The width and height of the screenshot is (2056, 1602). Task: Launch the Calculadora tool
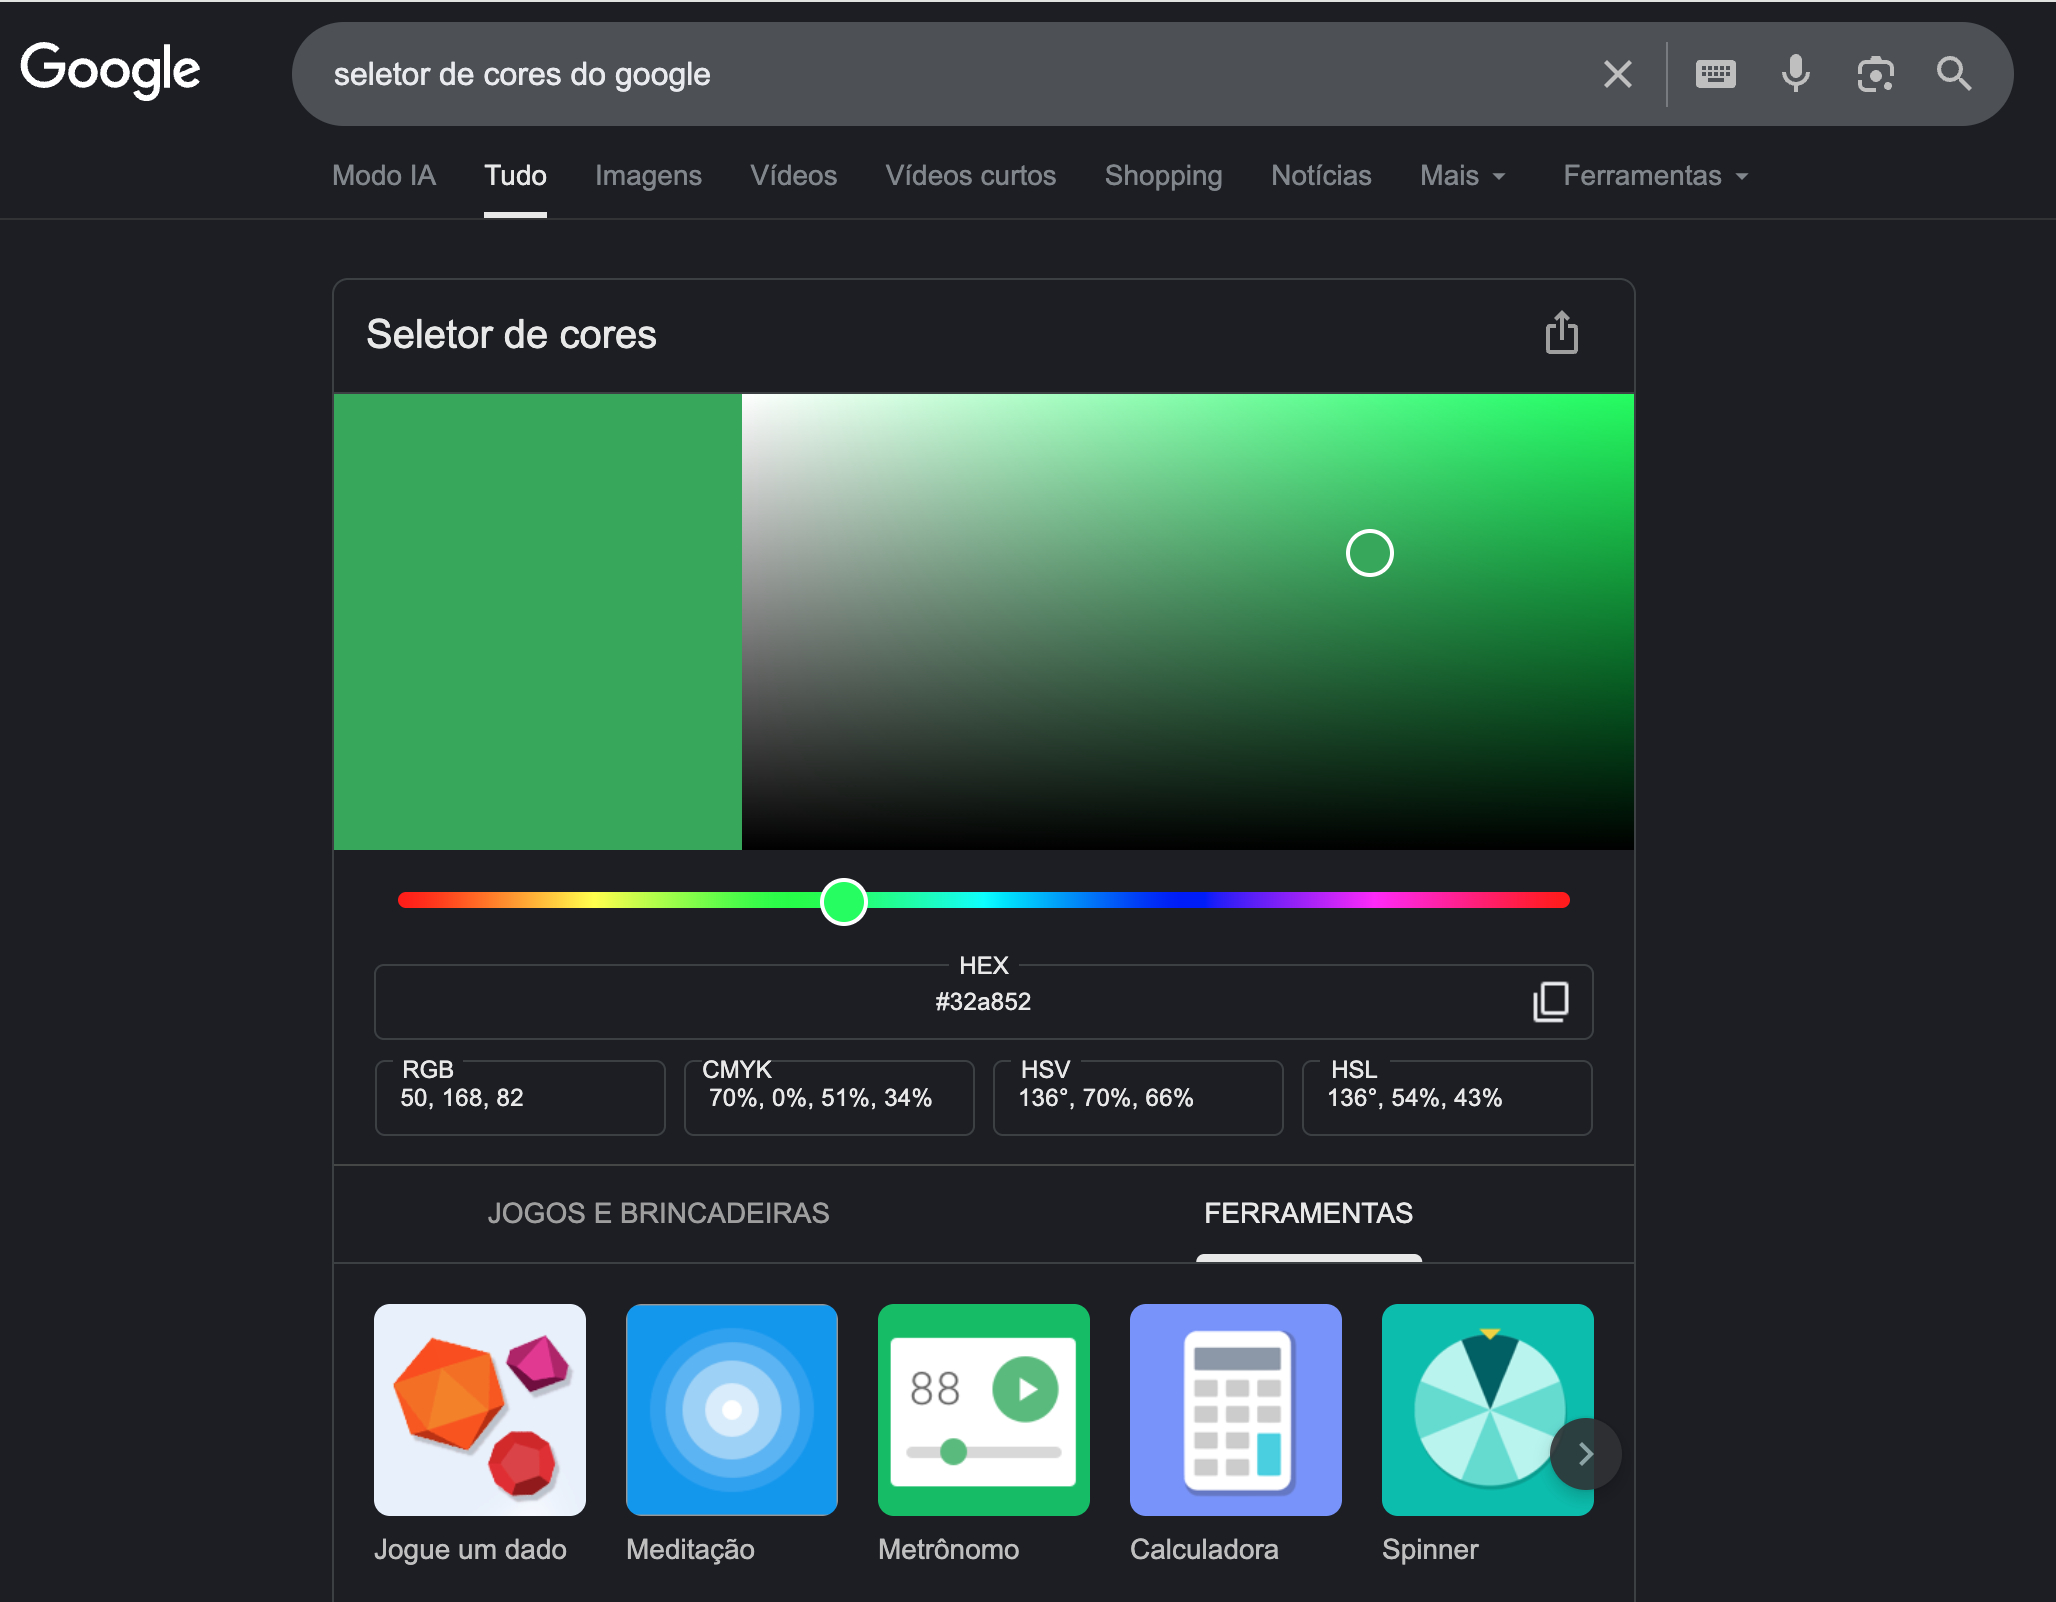coord(1235,1409)
